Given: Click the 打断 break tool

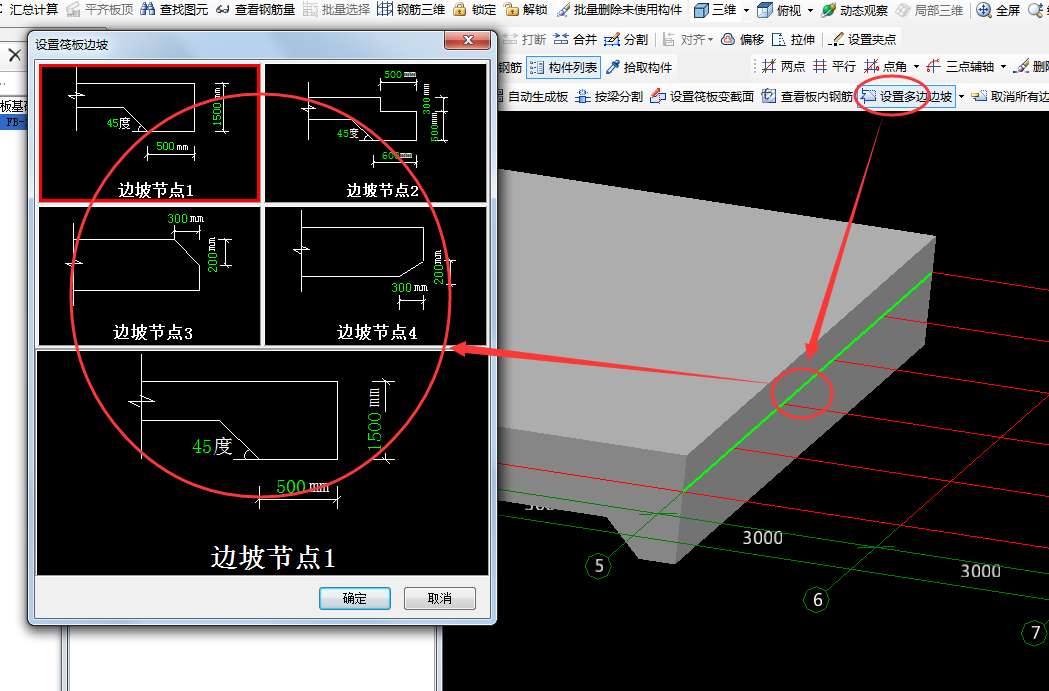Looking at the screenshot, I should pos(524,39).
